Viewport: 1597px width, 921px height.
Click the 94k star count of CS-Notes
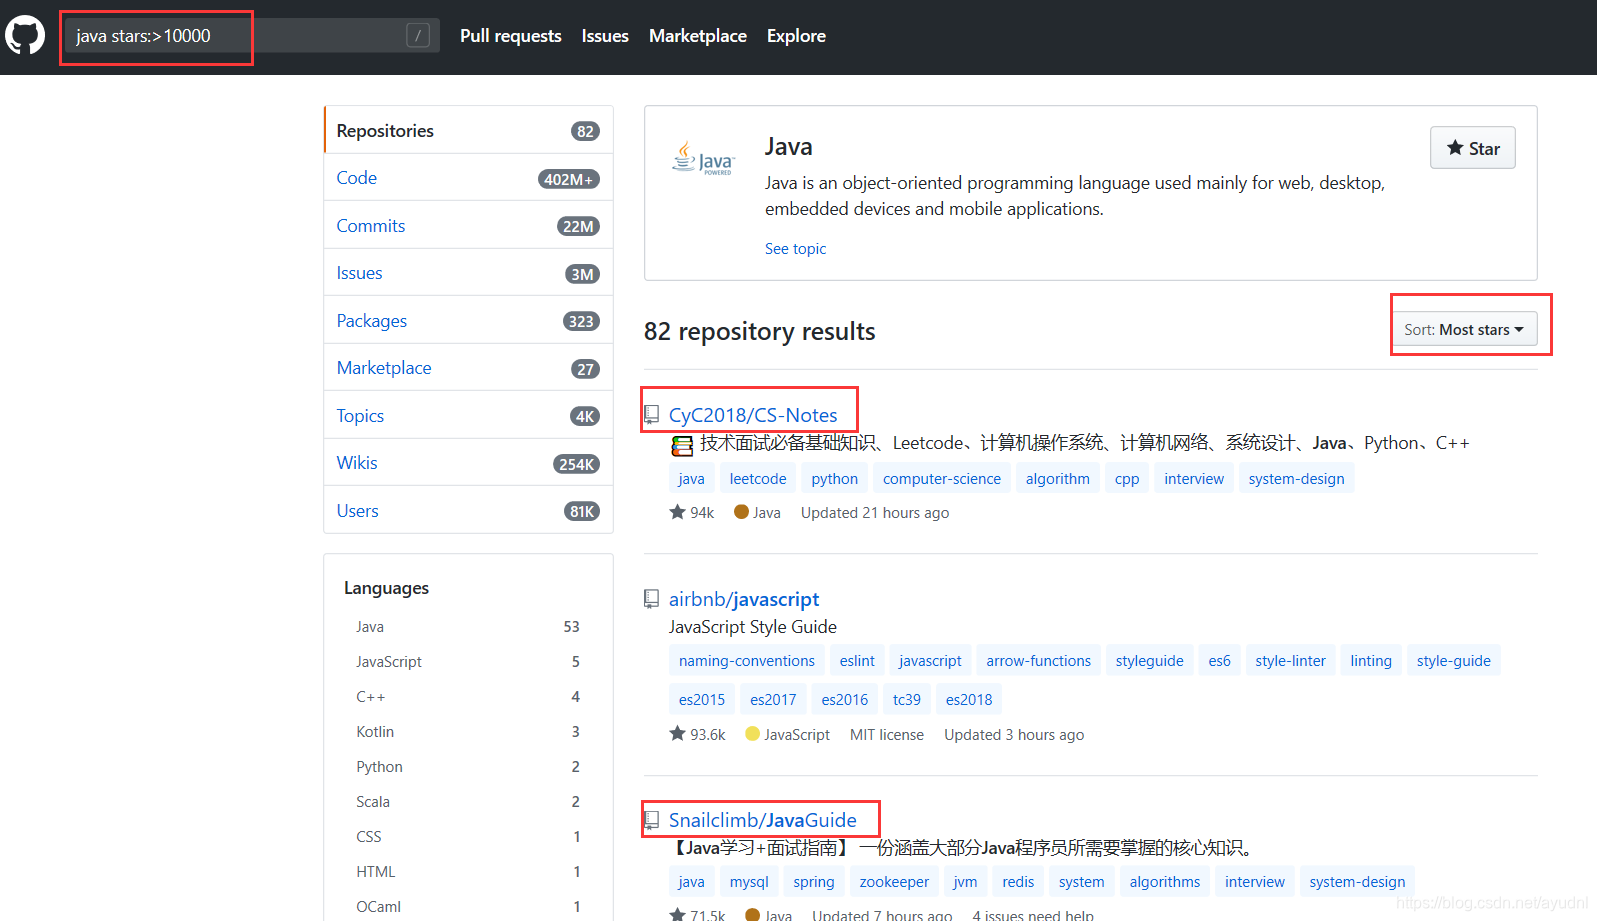click(692, 513)
